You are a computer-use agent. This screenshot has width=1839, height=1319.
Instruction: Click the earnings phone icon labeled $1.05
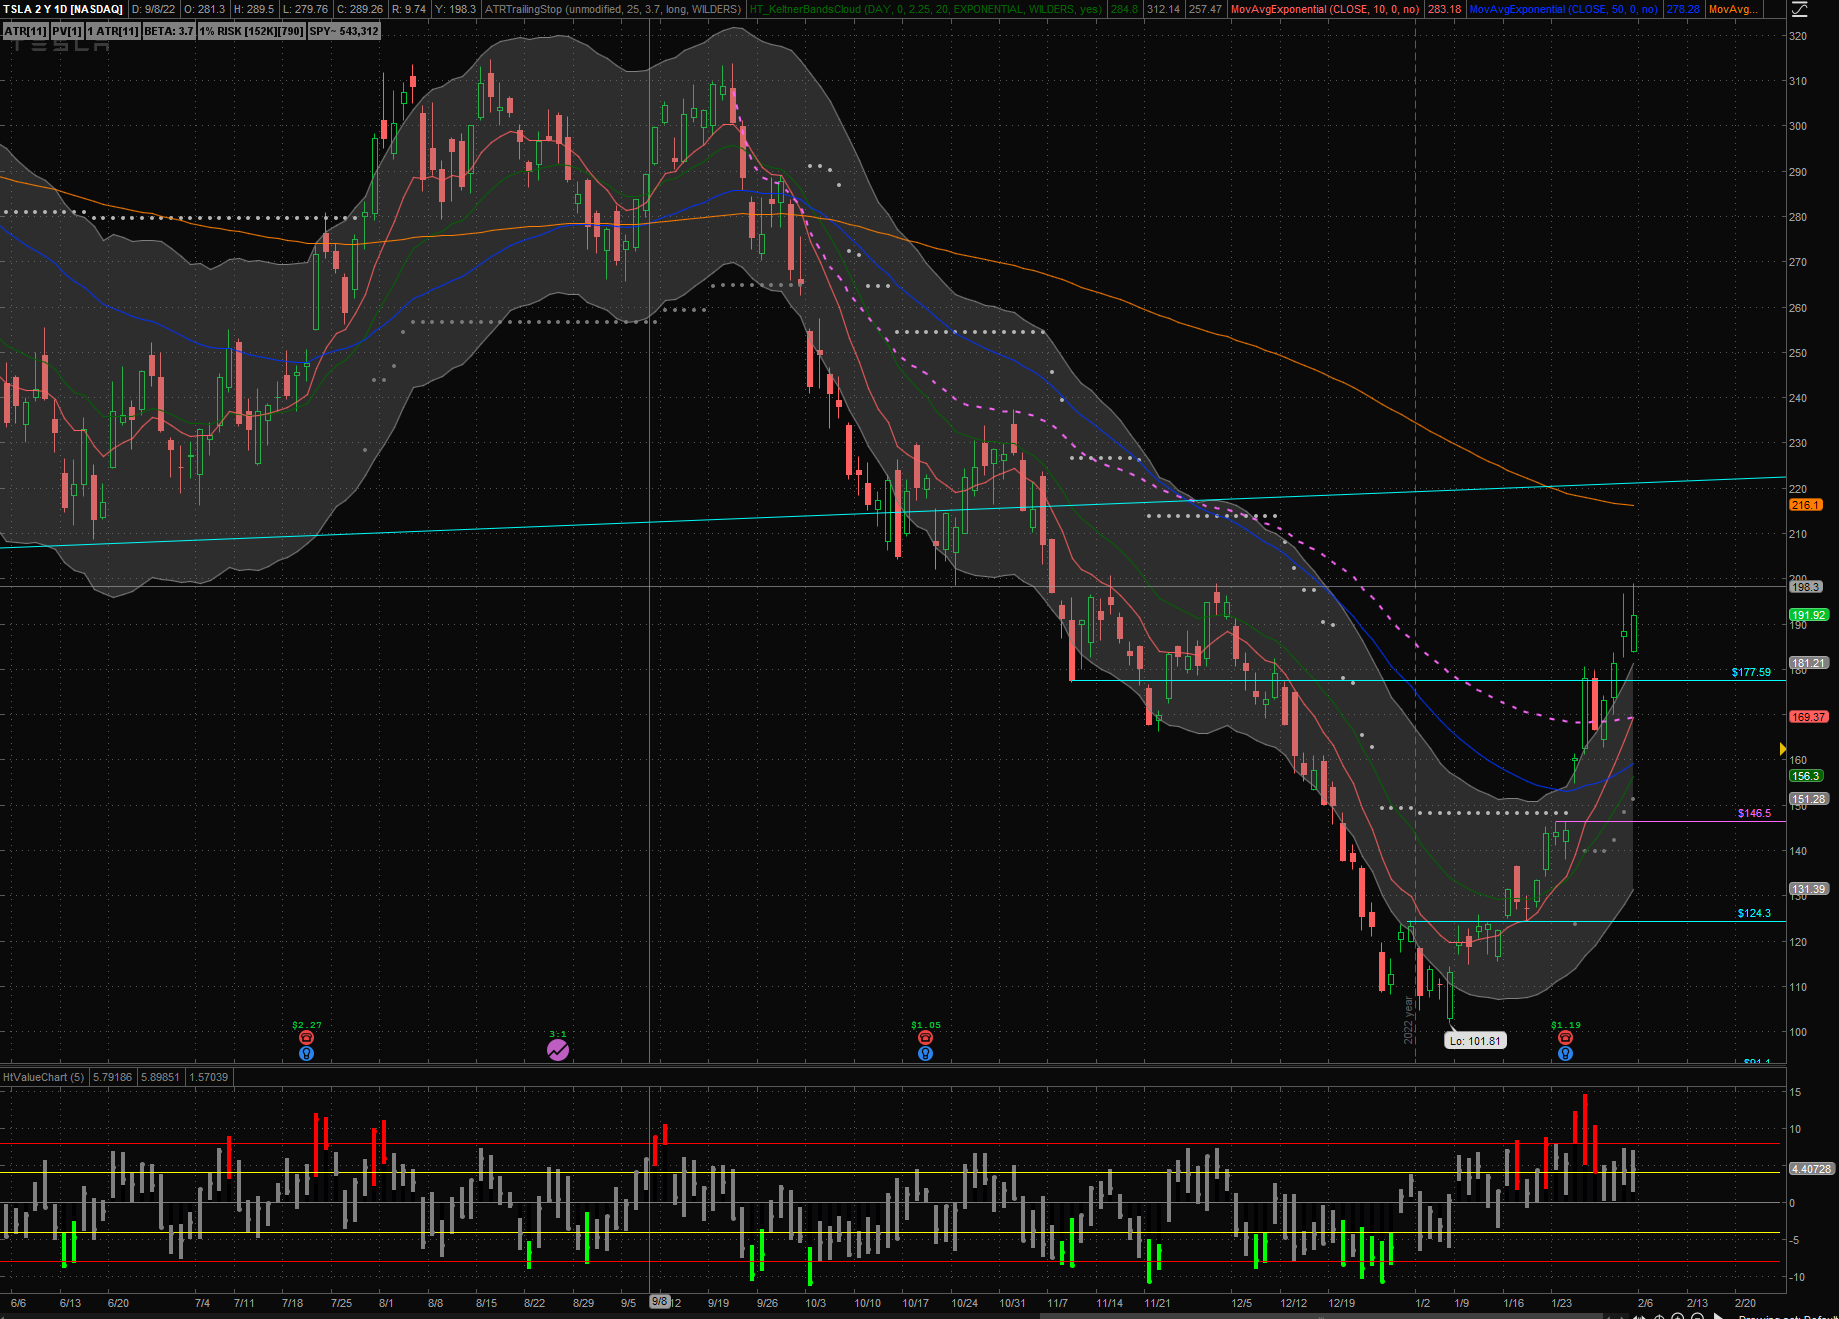pyautogui.click(x=925, y=1038)
